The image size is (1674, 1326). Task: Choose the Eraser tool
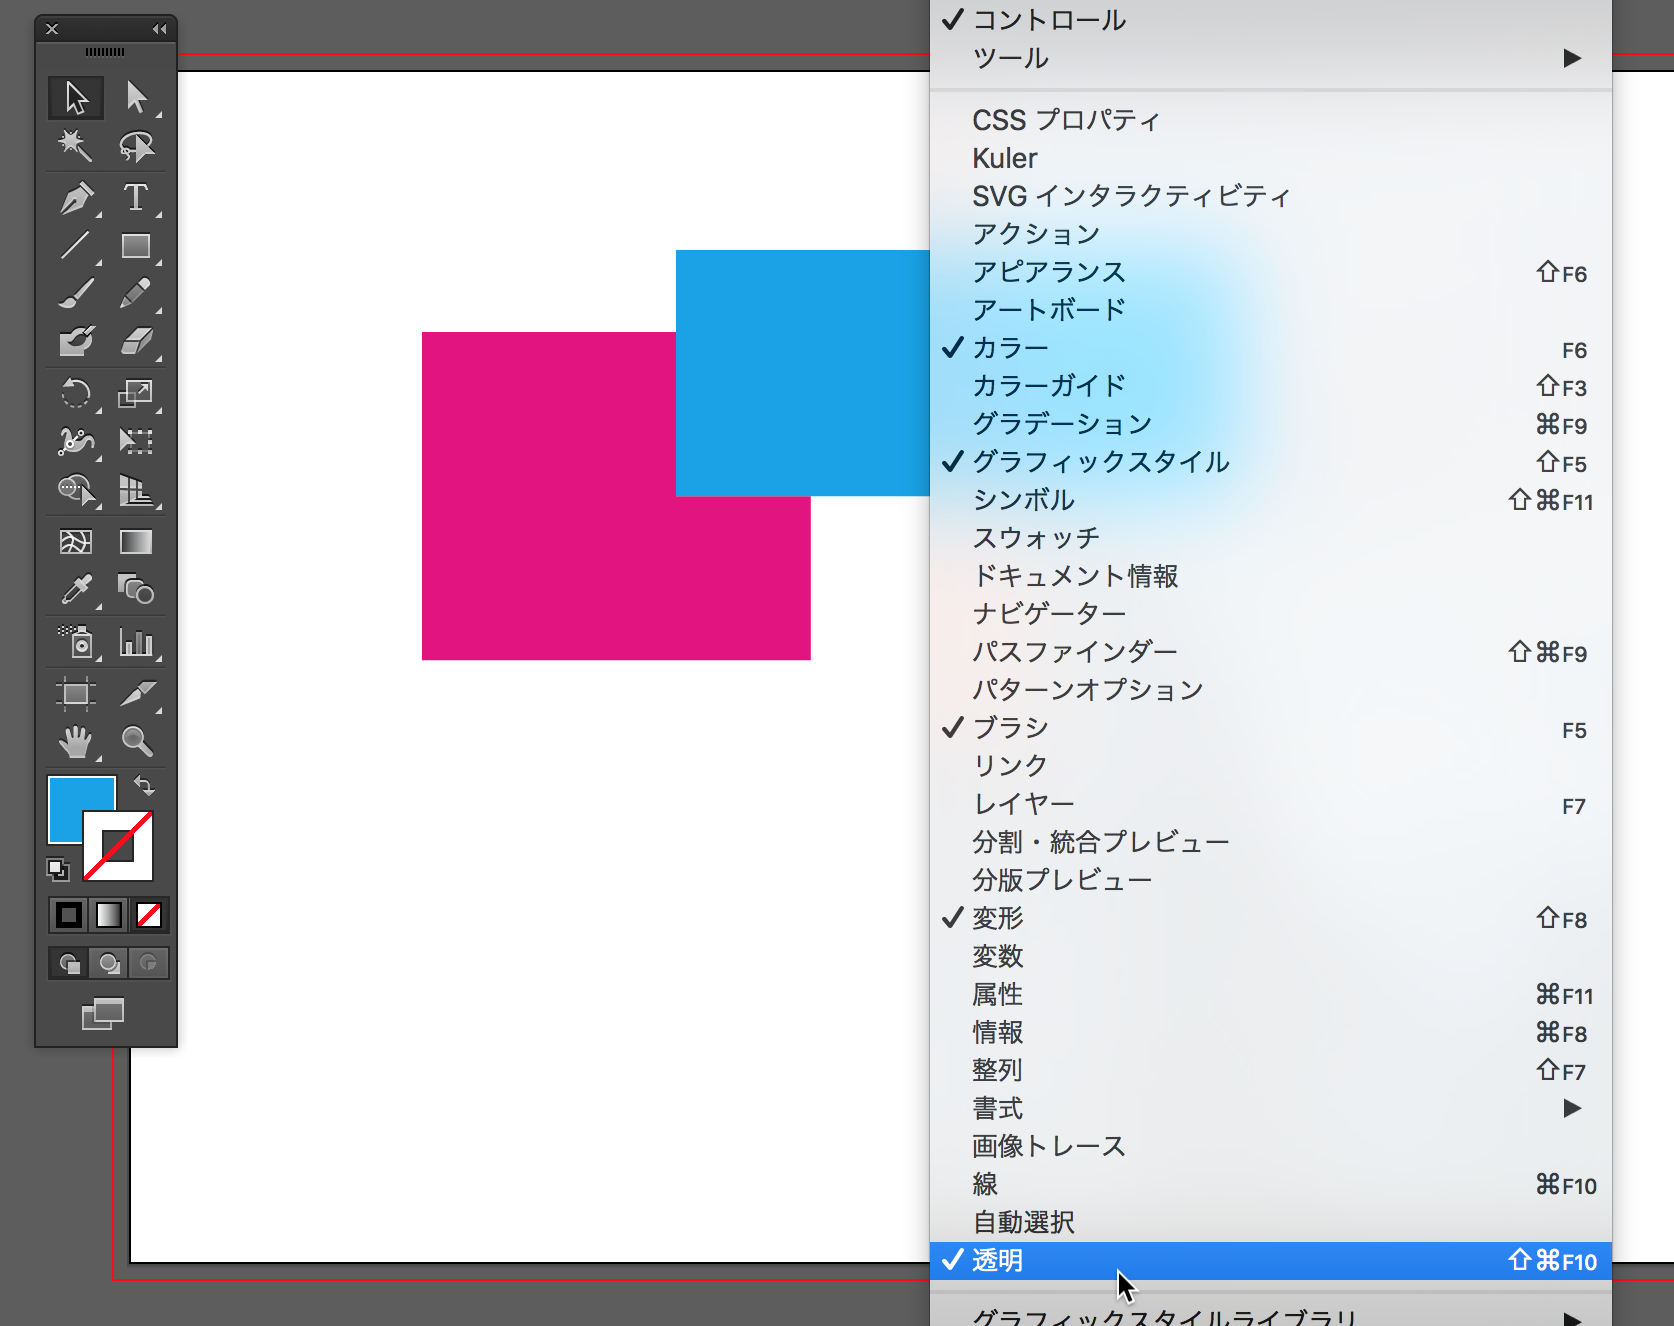136,342
